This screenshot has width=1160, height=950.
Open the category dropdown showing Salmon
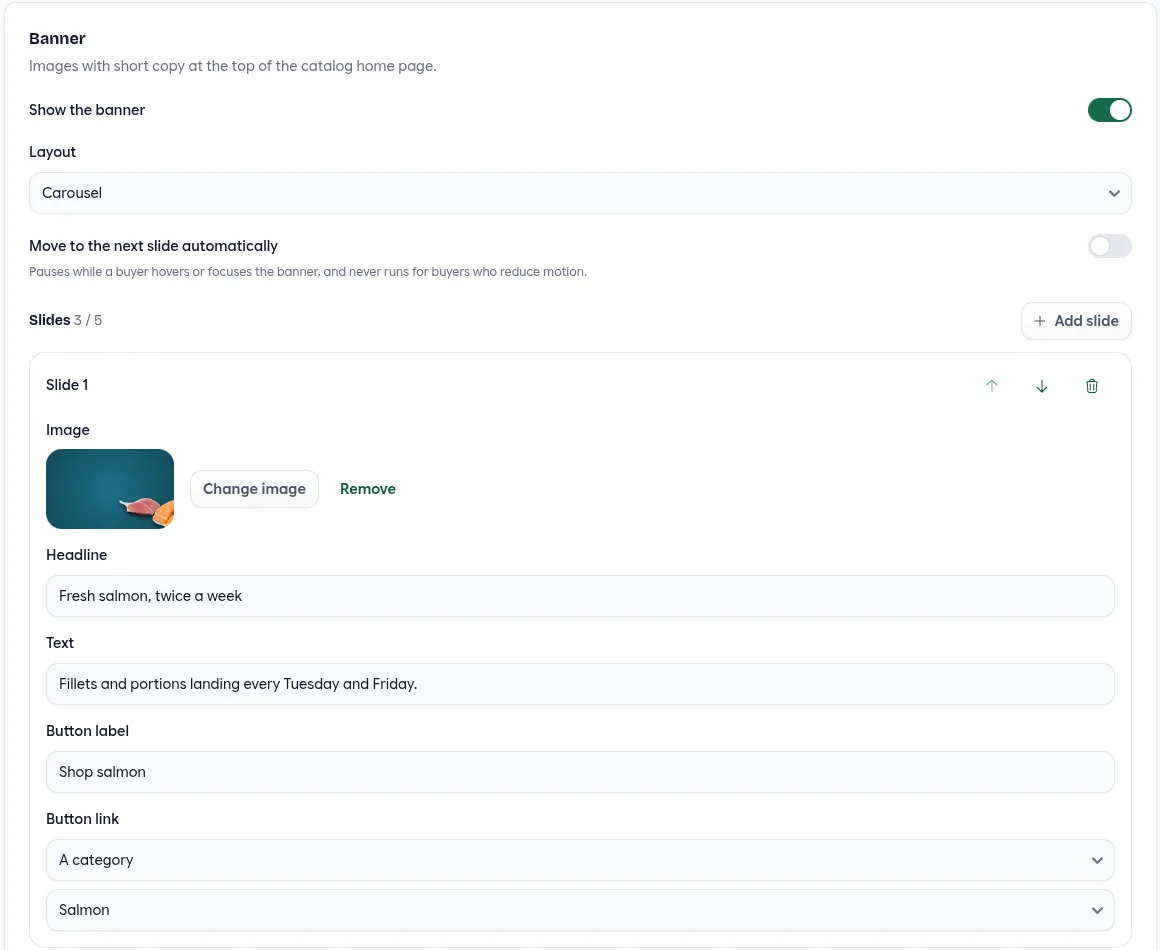[x=580, y=910]
